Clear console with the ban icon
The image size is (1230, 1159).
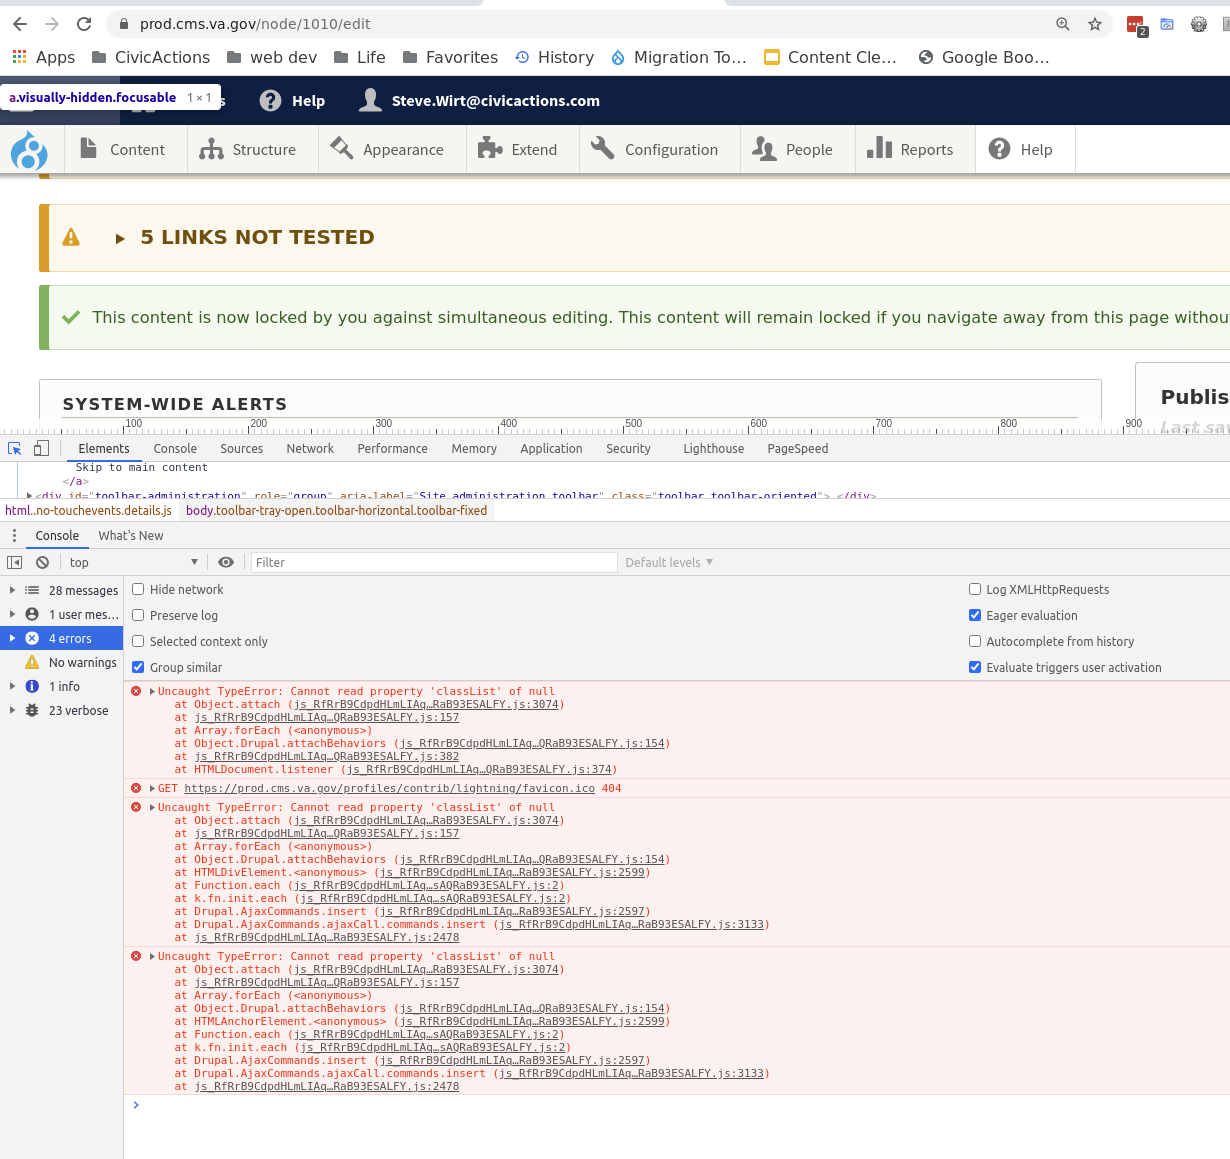tap(42, 563)
